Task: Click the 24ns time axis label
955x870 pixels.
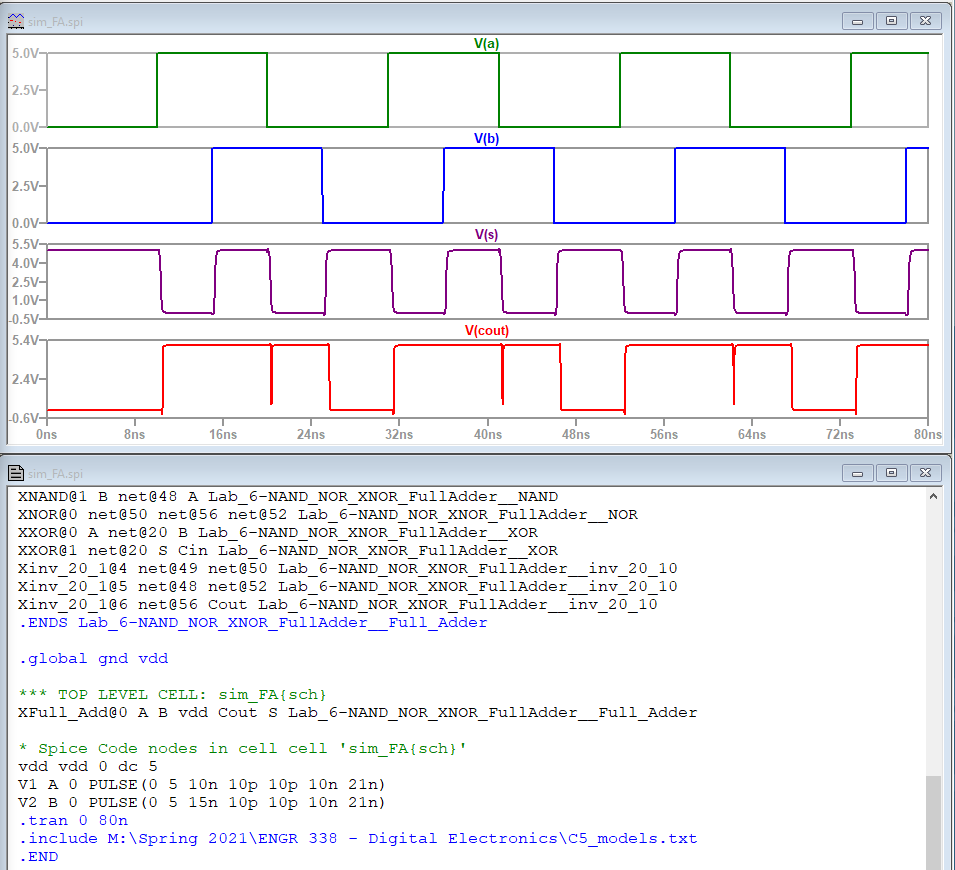Action: [311, 434]
